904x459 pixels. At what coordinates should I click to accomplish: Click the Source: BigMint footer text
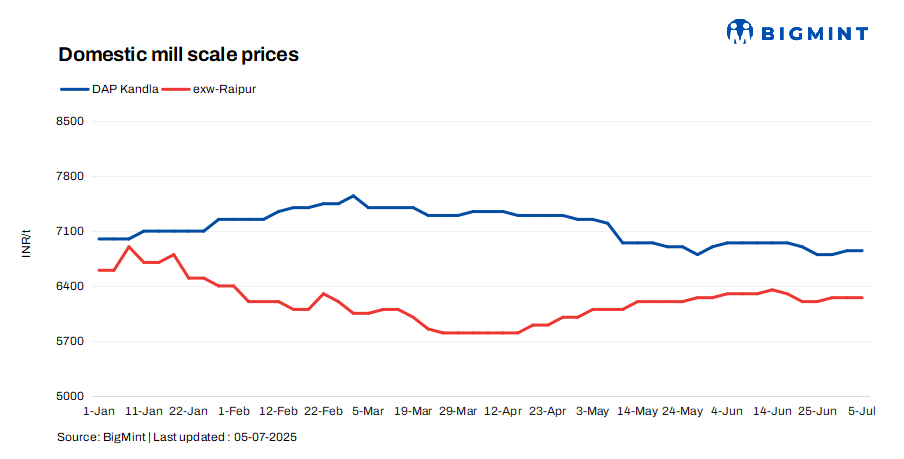coord(101,437)
